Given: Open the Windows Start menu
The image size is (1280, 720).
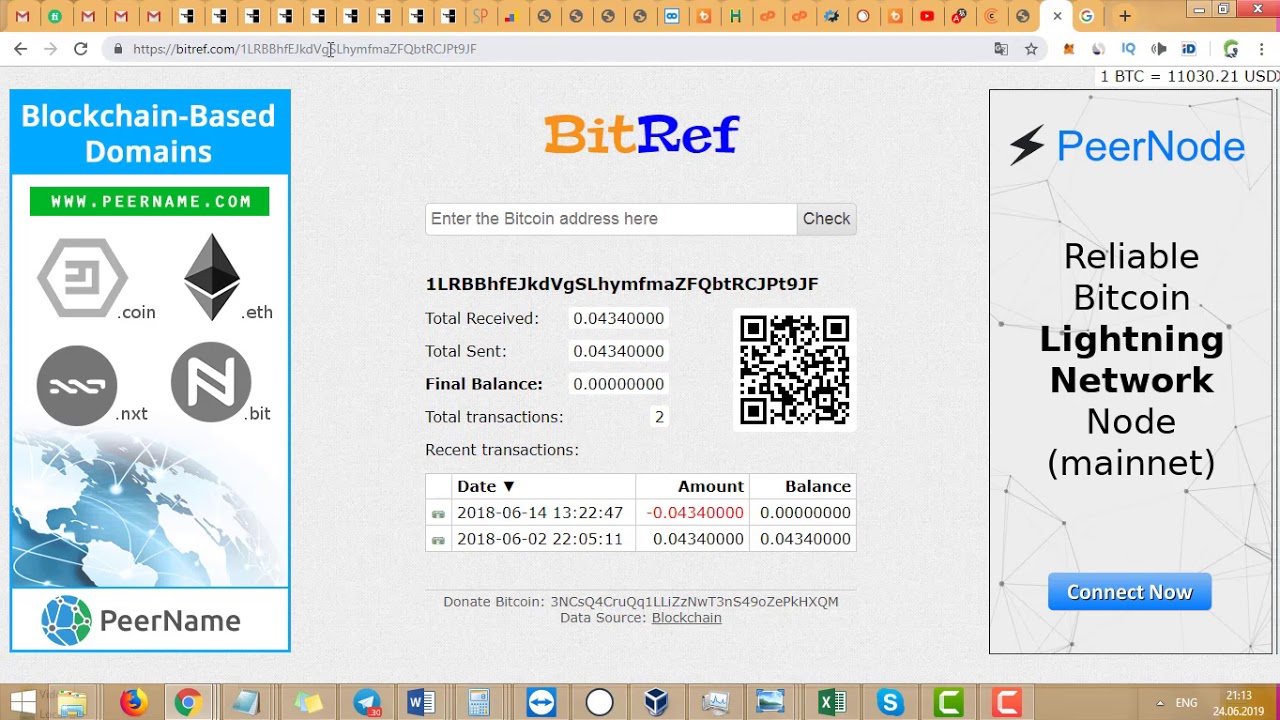Looking at the screenshot, I should click(22, 703).
